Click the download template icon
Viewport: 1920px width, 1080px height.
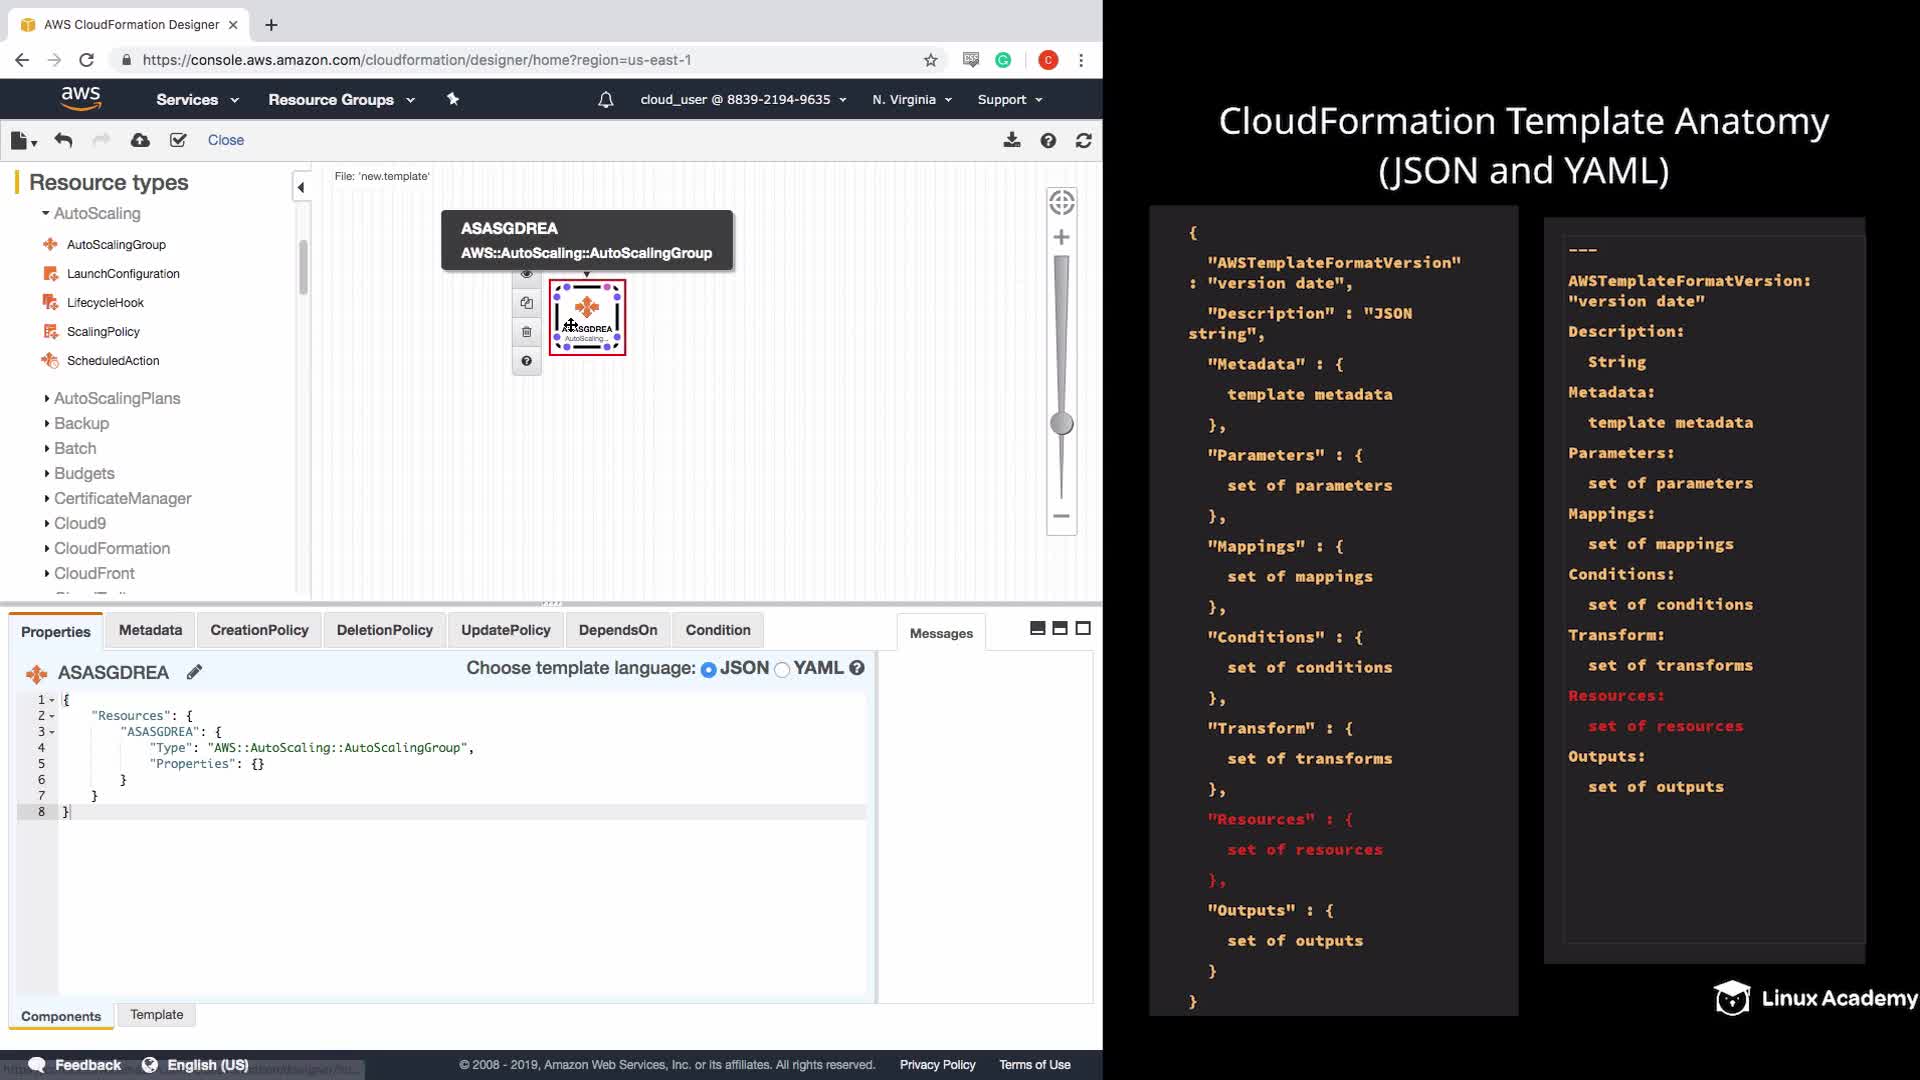[1012, 140]
